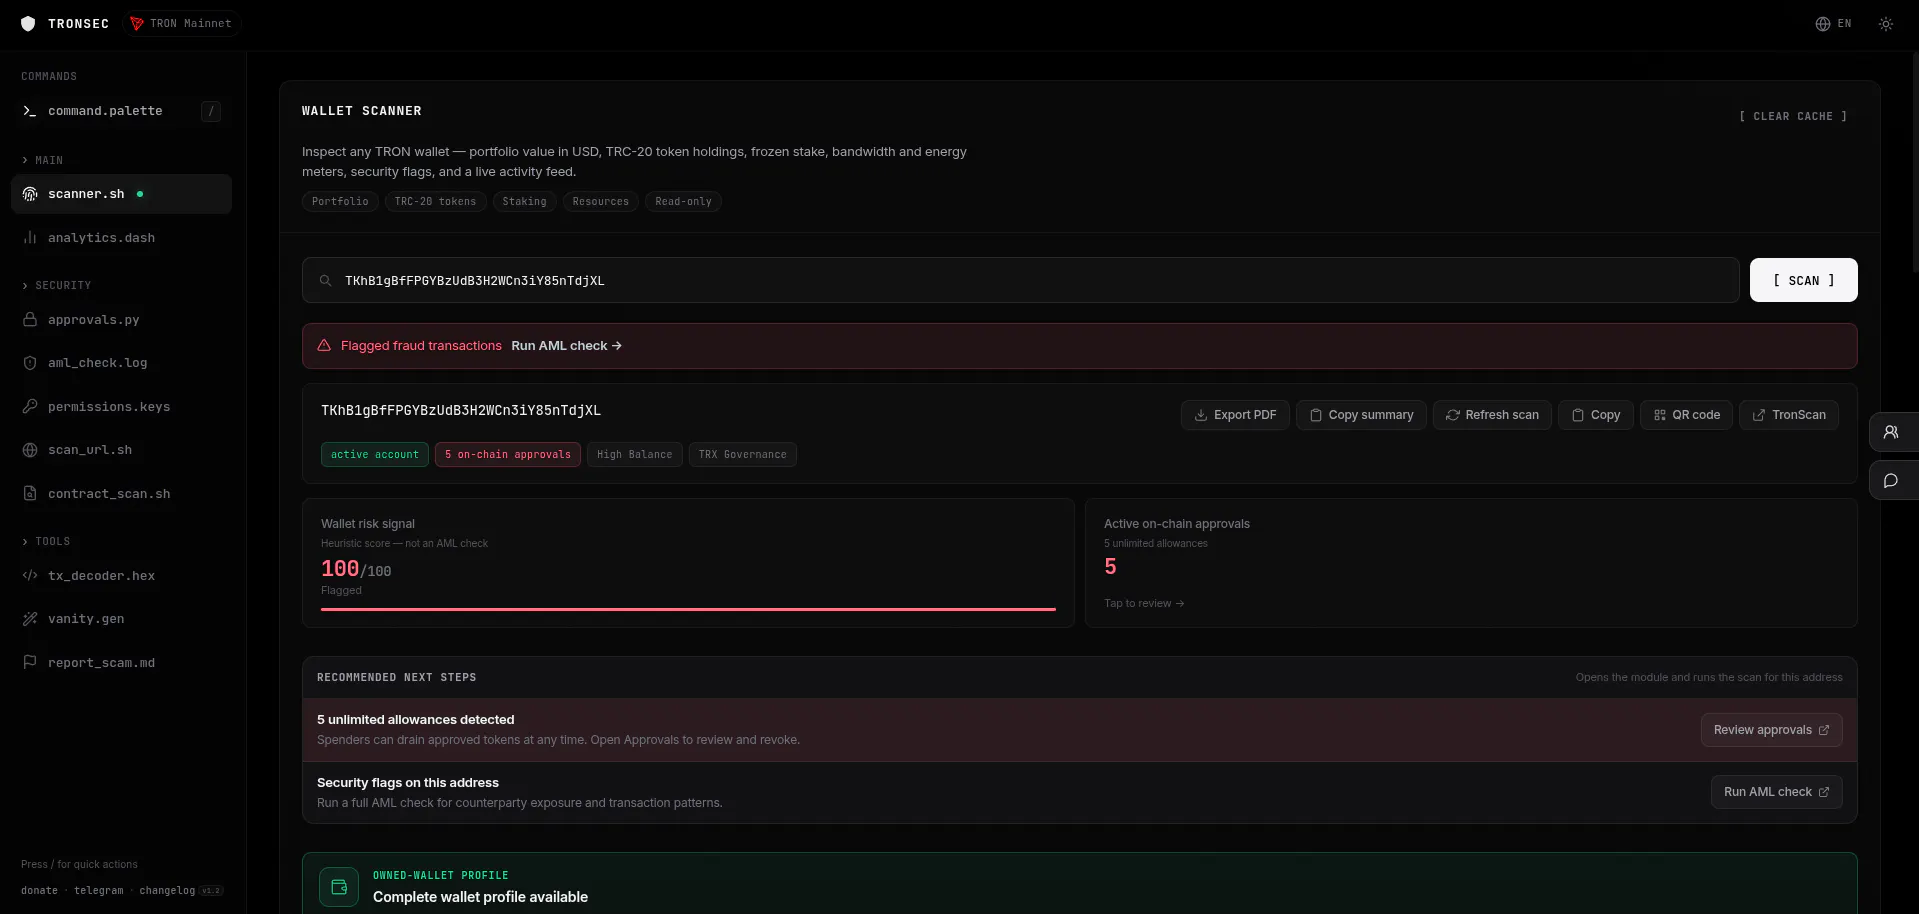Open the address on TronScan

pos(1789,415)
